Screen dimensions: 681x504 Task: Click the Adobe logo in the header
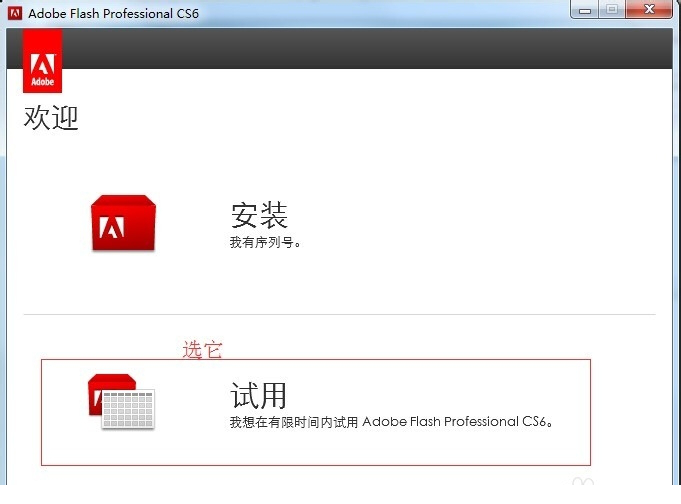tap(43, 61)
